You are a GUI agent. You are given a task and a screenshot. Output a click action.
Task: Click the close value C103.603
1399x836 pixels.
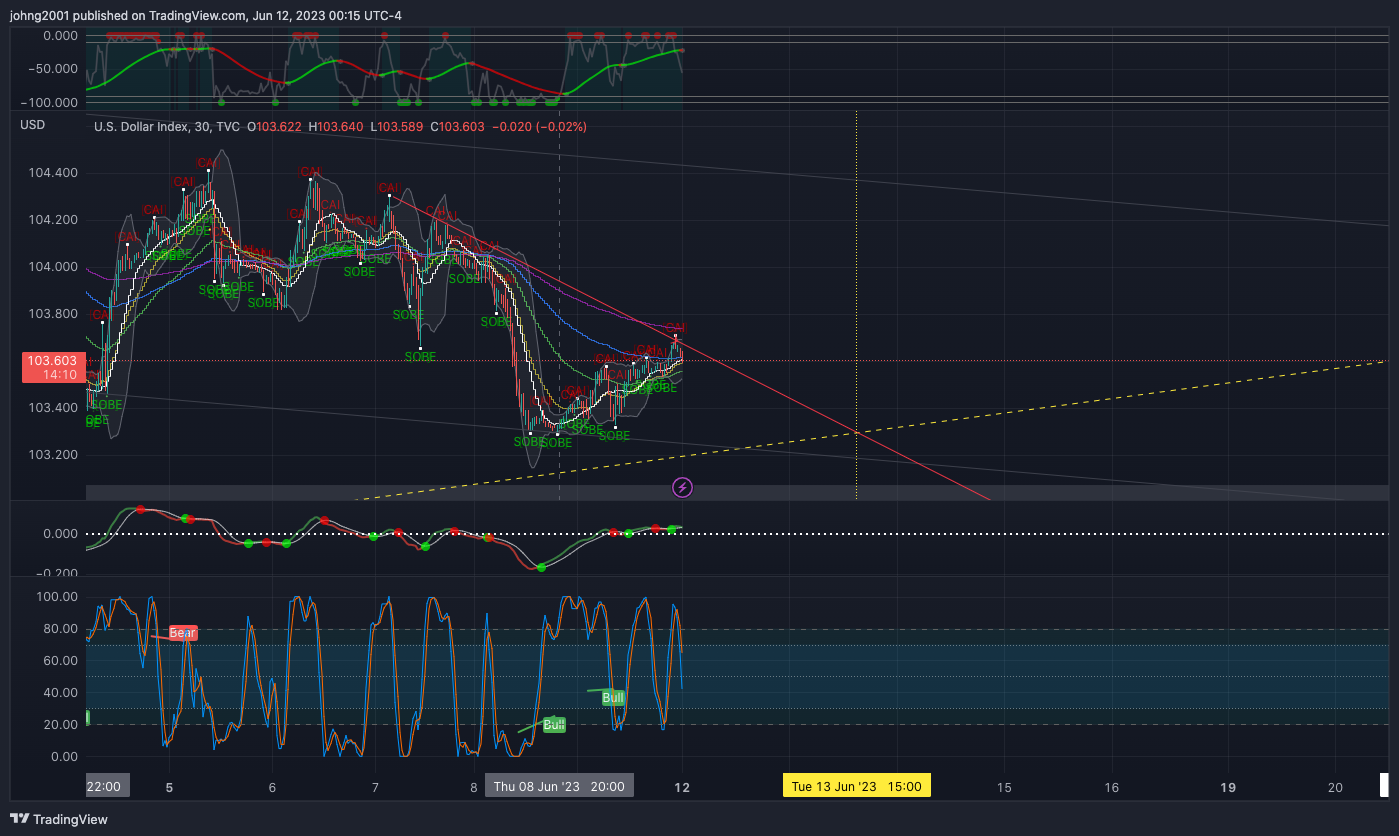coord(457,127)
